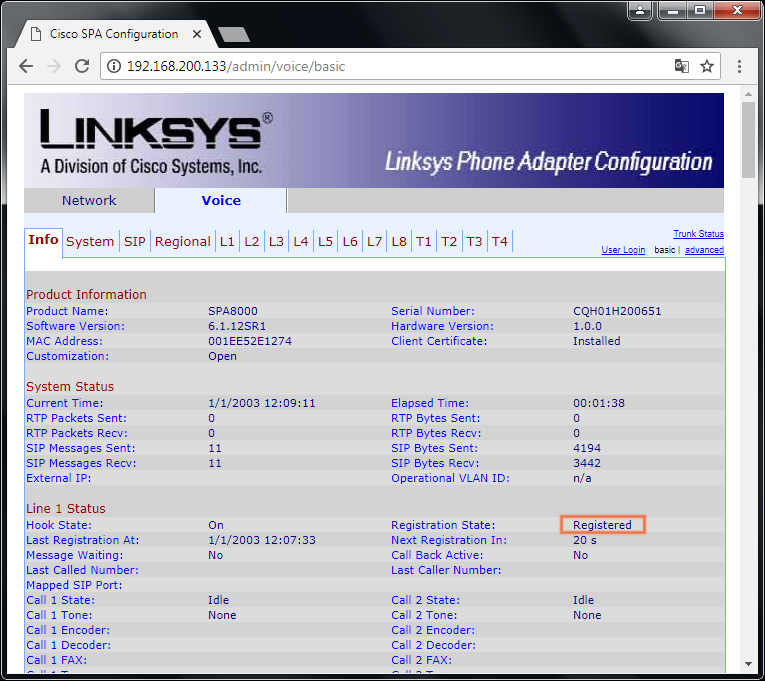Click the Elapsed Time value 00:01:38
The height and width of the screenshot is (681, 765).
[599, 403]
